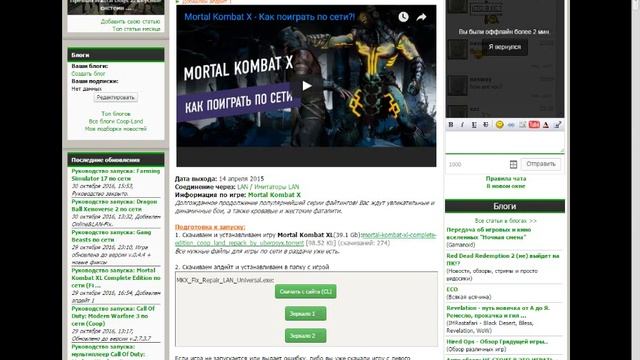
Task: Click the chat message text area
Action: point(505,142)
